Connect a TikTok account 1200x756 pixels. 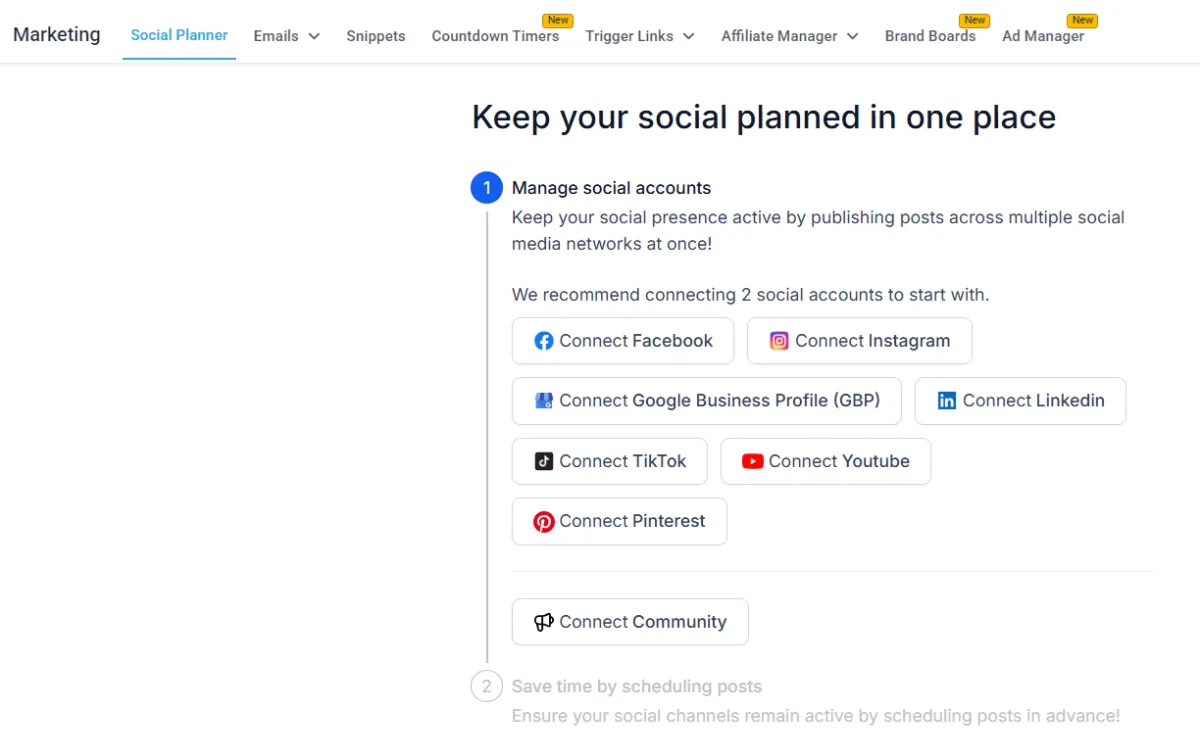point(610,461)
